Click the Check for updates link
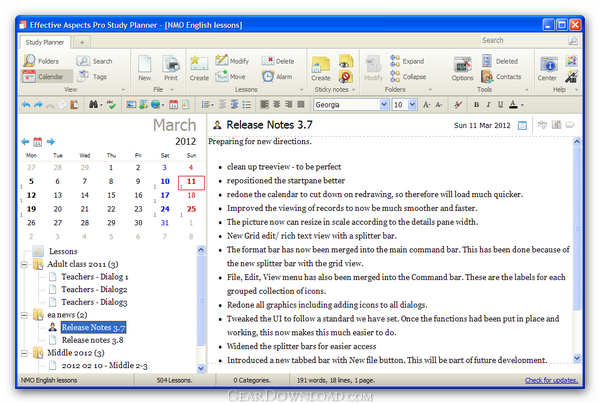The image size is (600, 404). click(x=551, y=380)
